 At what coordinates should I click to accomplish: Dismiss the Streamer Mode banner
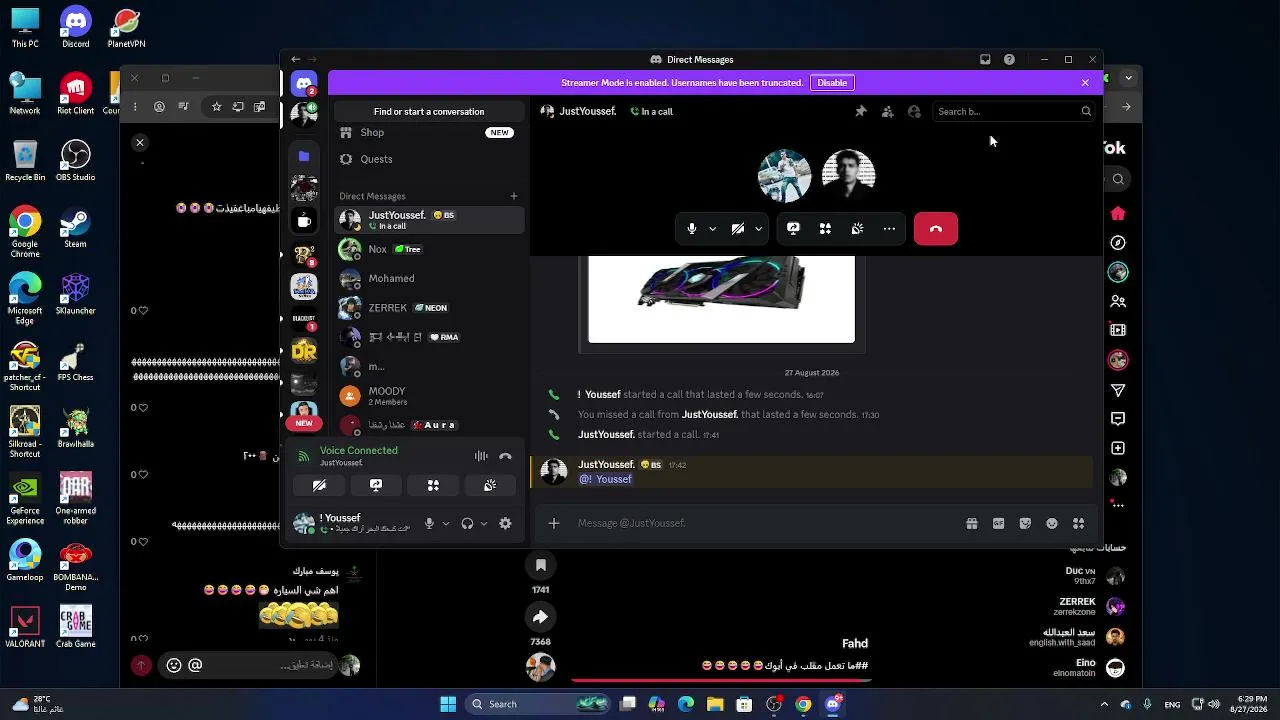pyautogui.click(x=1085, y=83)
